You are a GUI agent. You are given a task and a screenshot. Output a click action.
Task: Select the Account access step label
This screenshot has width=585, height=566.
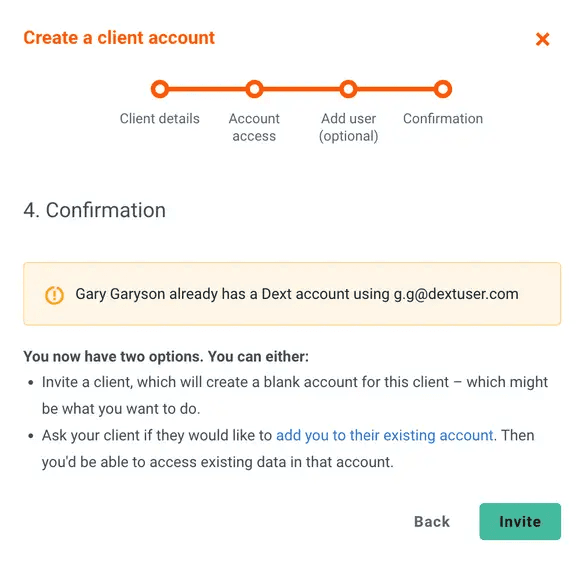pyautogui.click(x=254, y=127)
